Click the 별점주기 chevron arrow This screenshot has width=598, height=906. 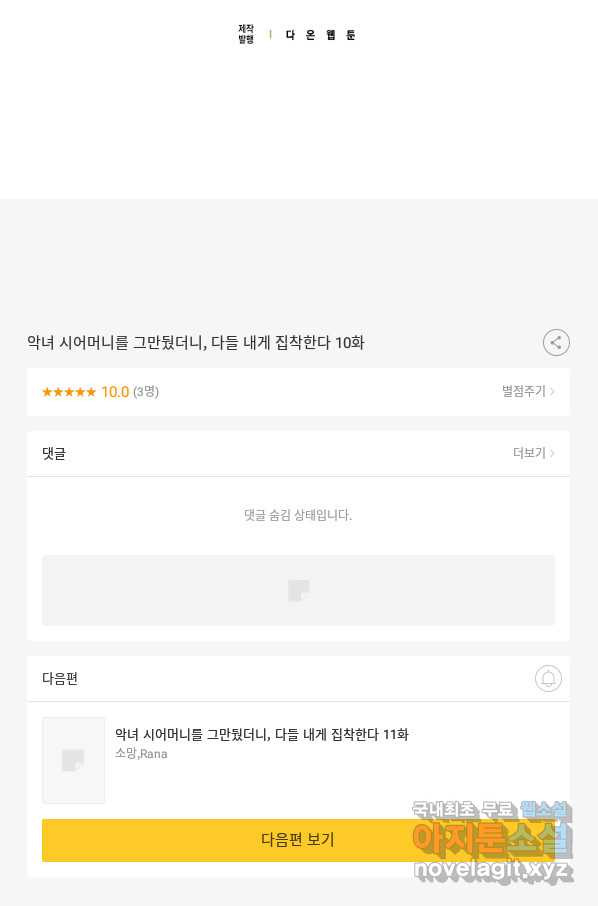coord(552,391)
